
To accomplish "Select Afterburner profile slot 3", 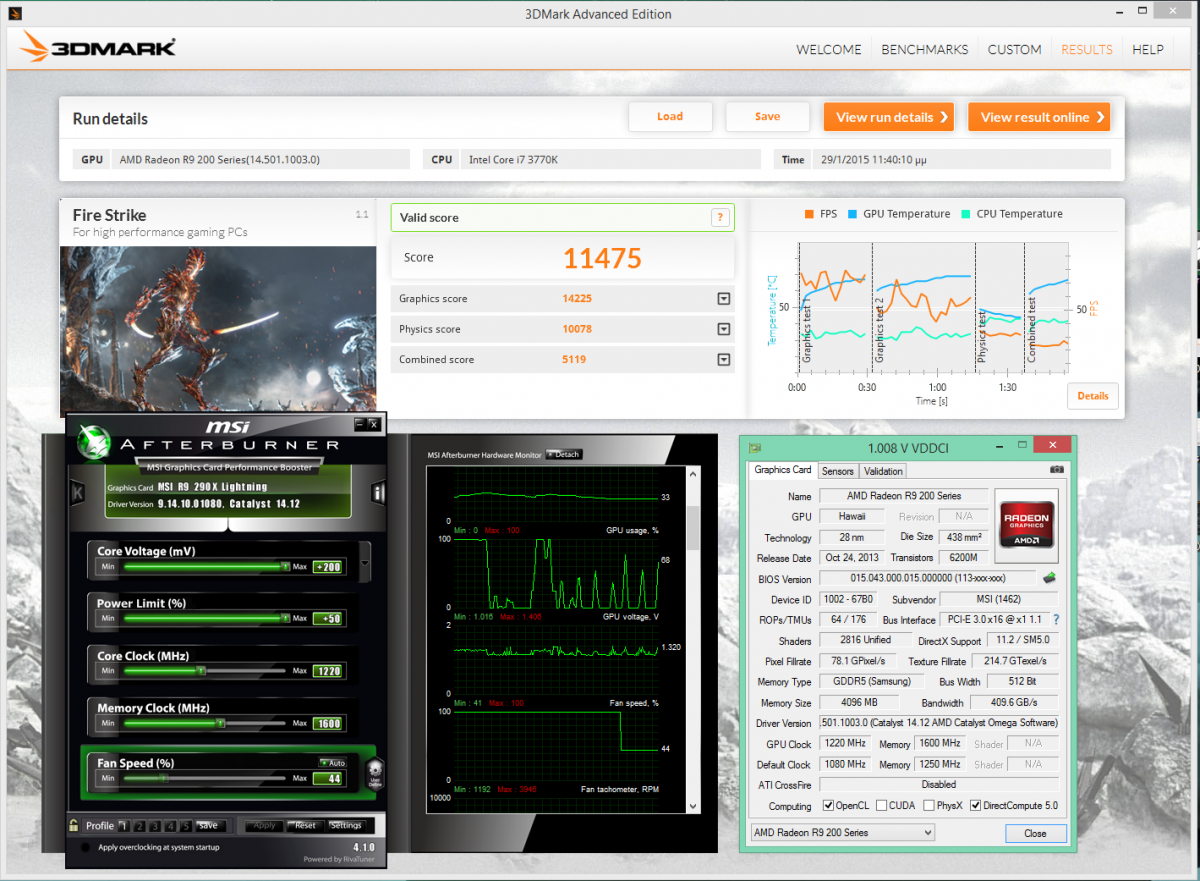I will tap(155, 826).
